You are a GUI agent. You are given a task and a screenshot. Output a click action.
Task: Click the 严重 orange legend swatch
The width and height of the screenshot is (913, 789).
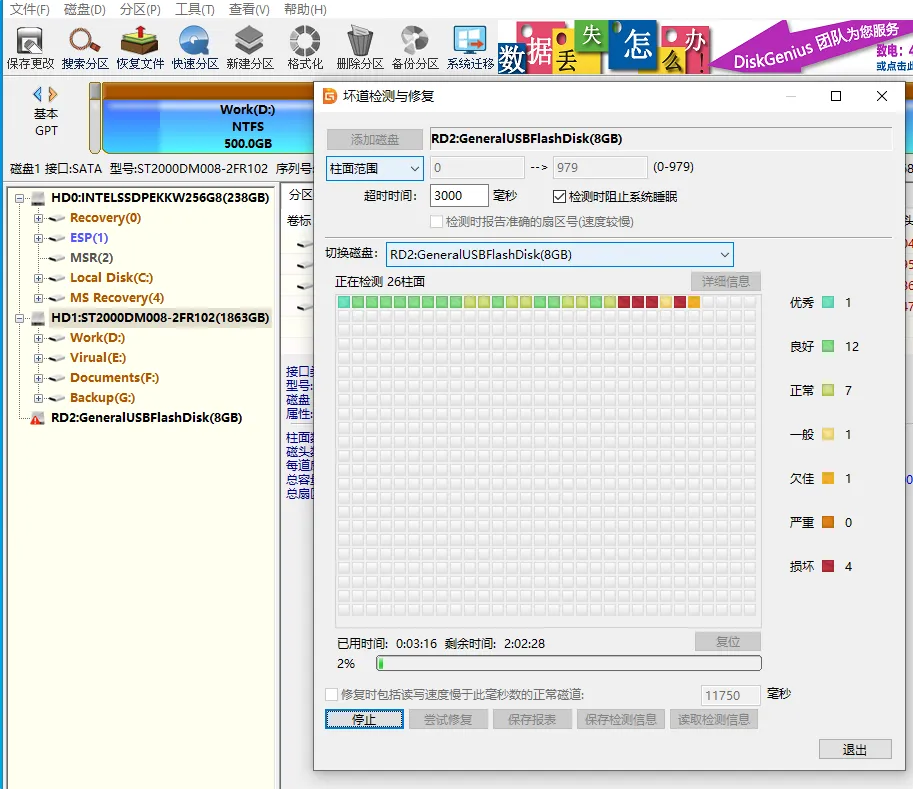tap(828, 522)
